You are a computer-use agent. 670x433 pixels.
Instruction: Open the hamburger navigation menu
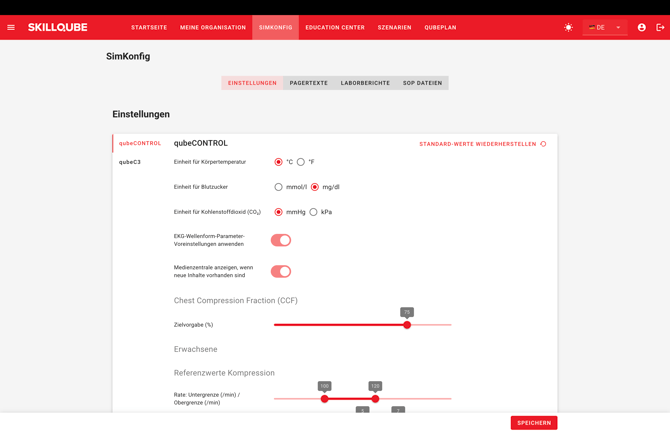[x=11, y=27]
